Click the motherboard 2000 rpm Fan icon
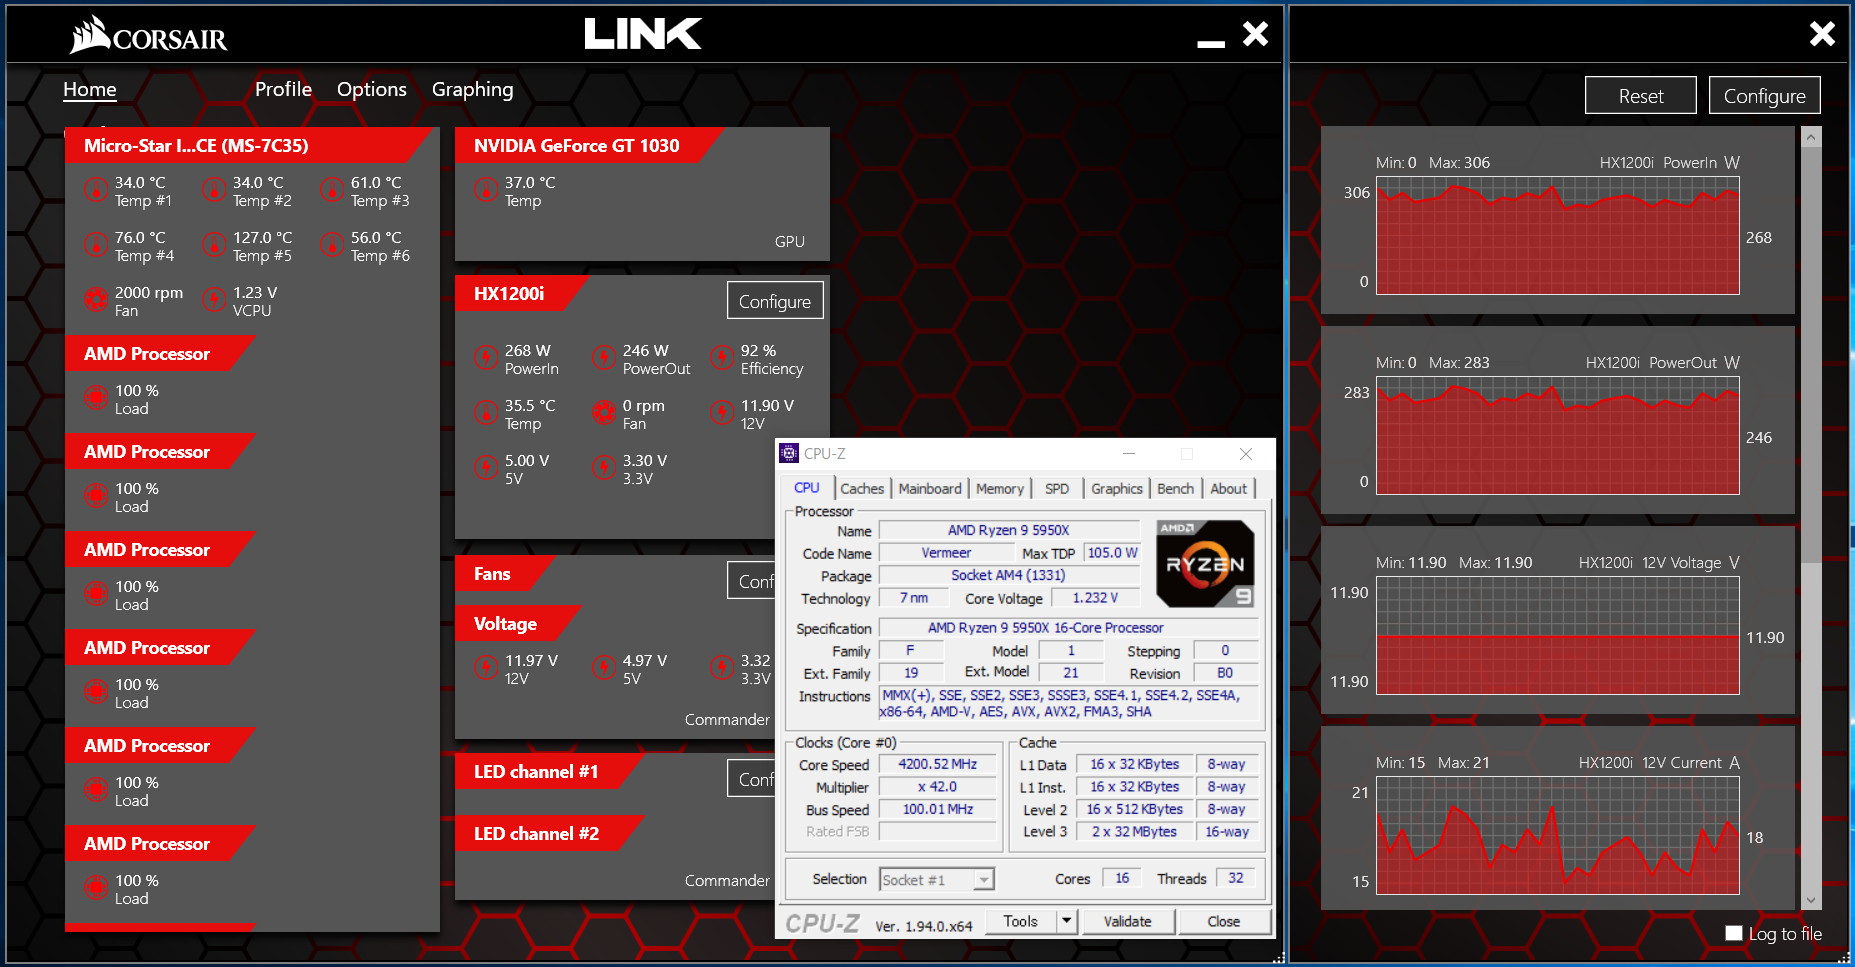Screen dimensions: 1855x967 (95, 299)
